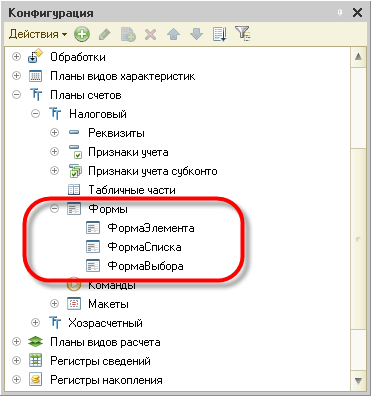The height and width of the screenshot is (396, 371).
Task: Click the green Add object toolbar icon
Action: pos(82,34)
